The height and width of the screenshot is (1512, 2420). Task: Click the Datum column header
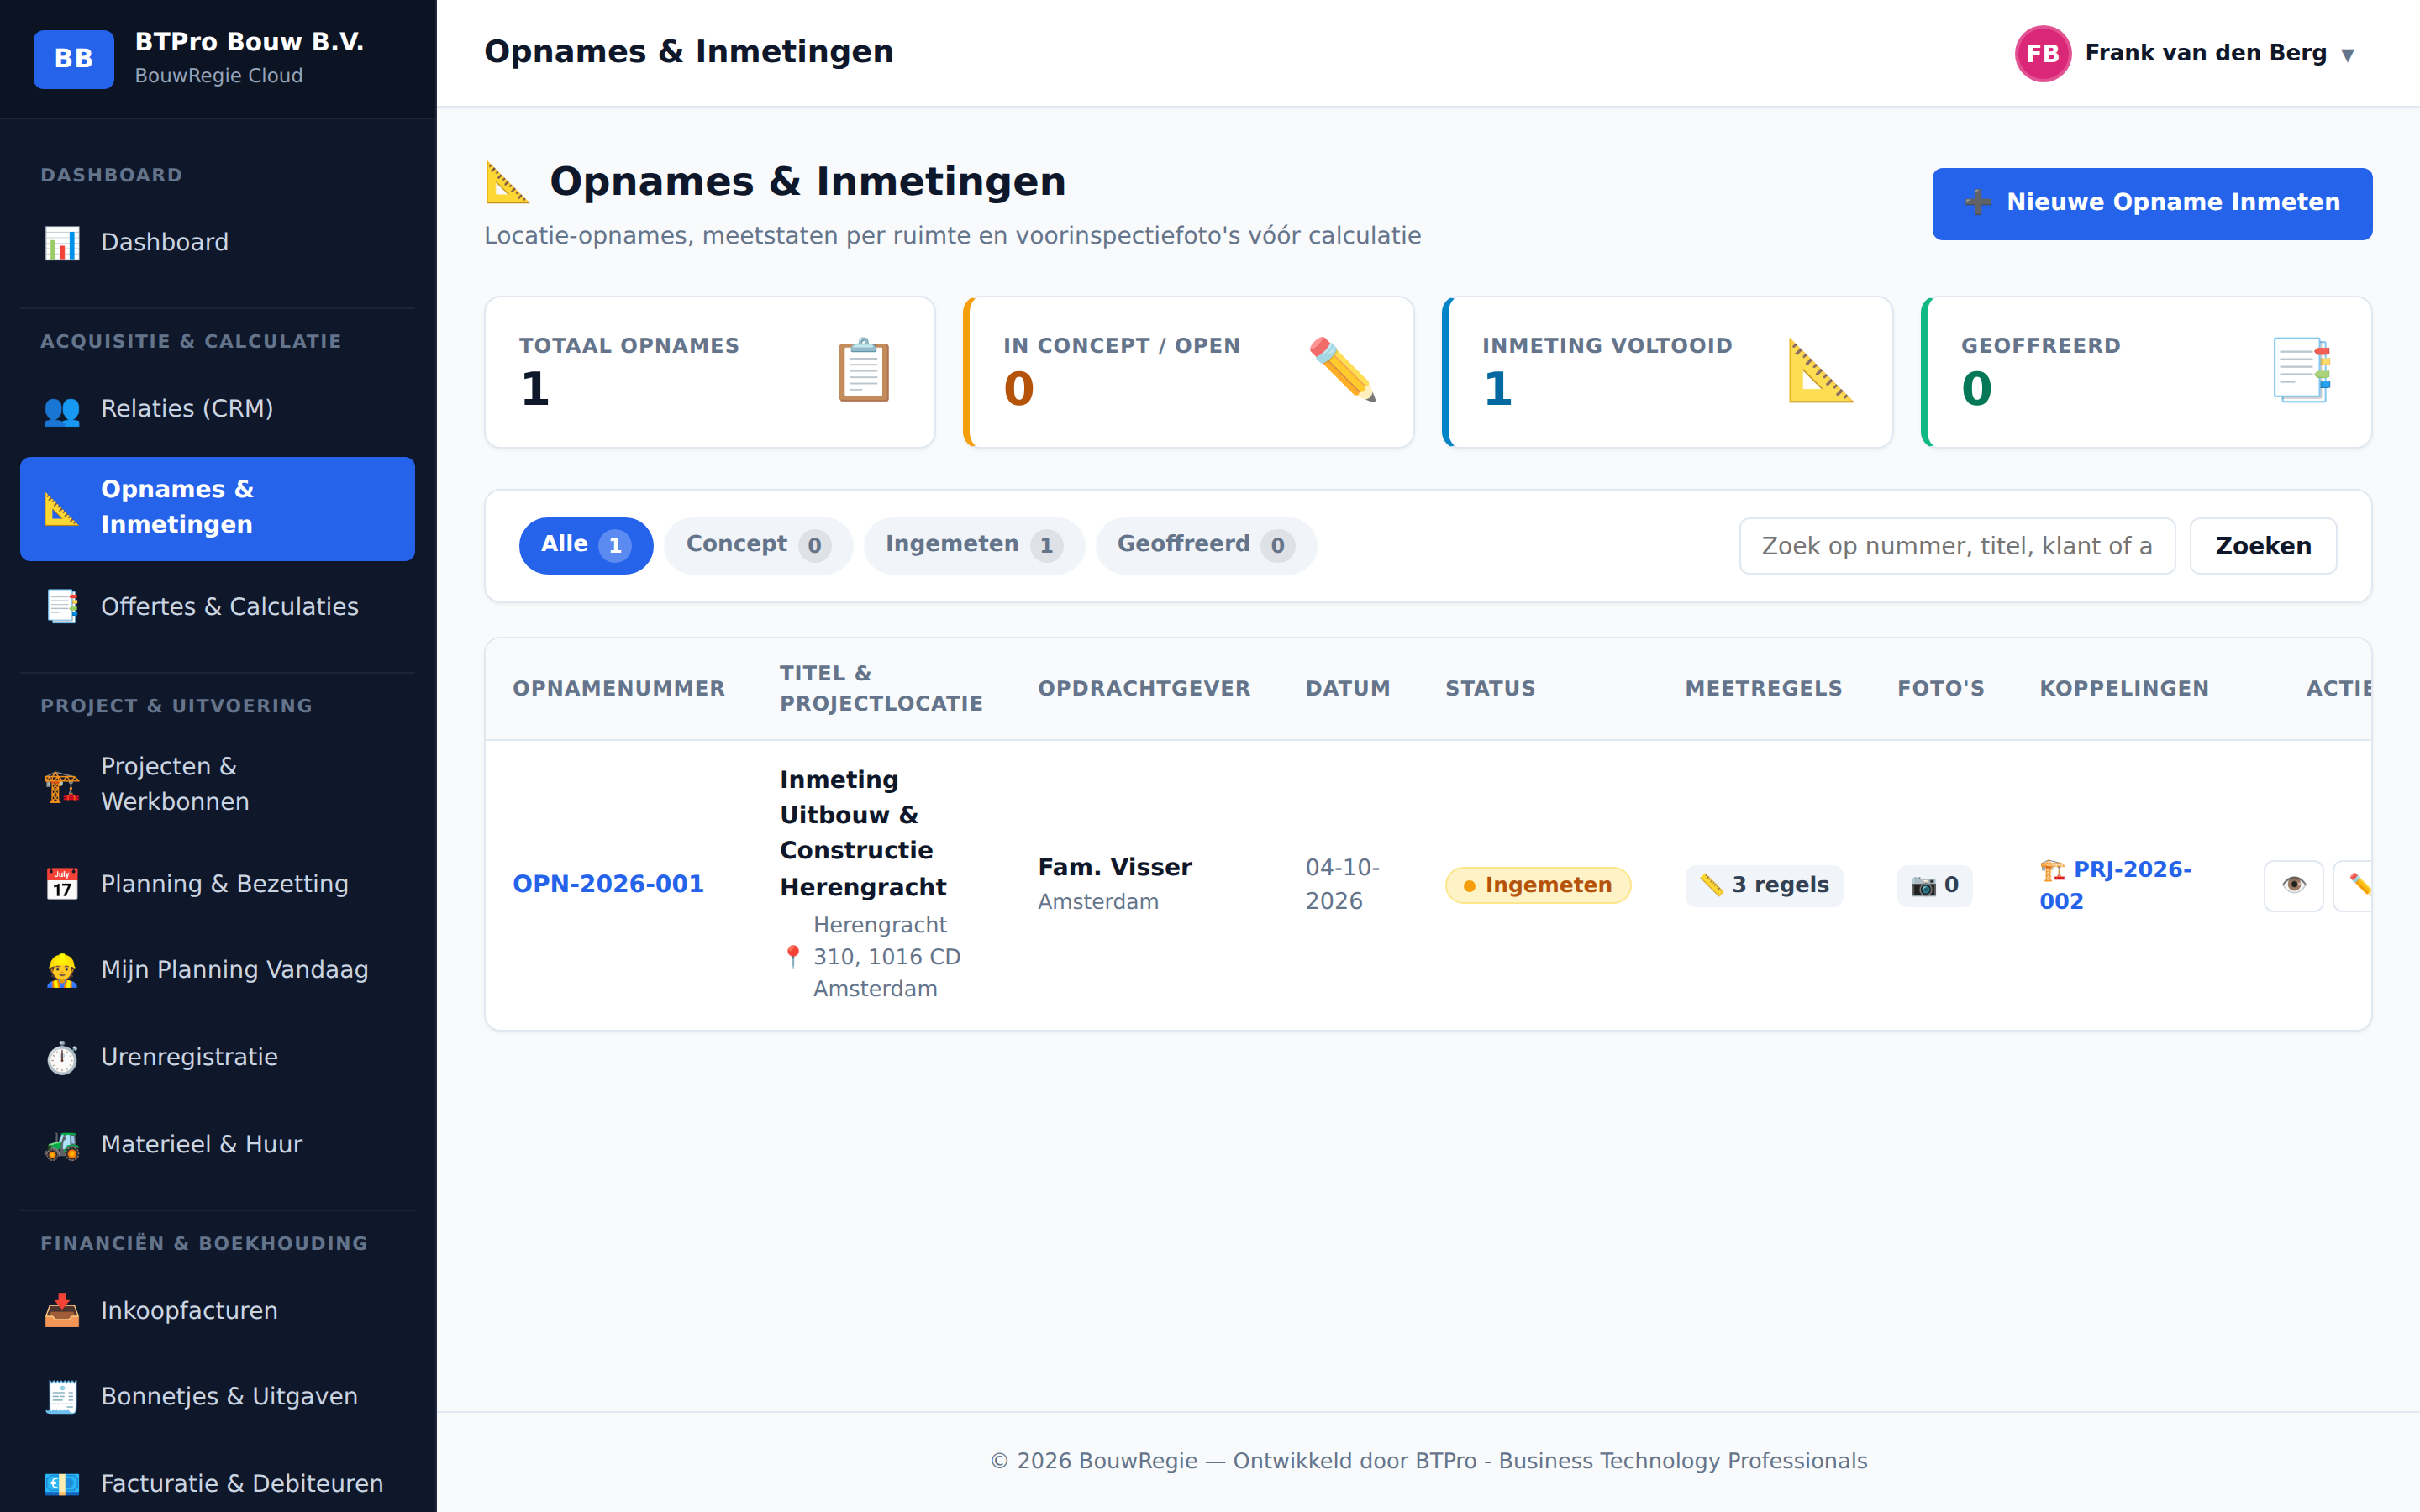click(x=1348, y=688)
